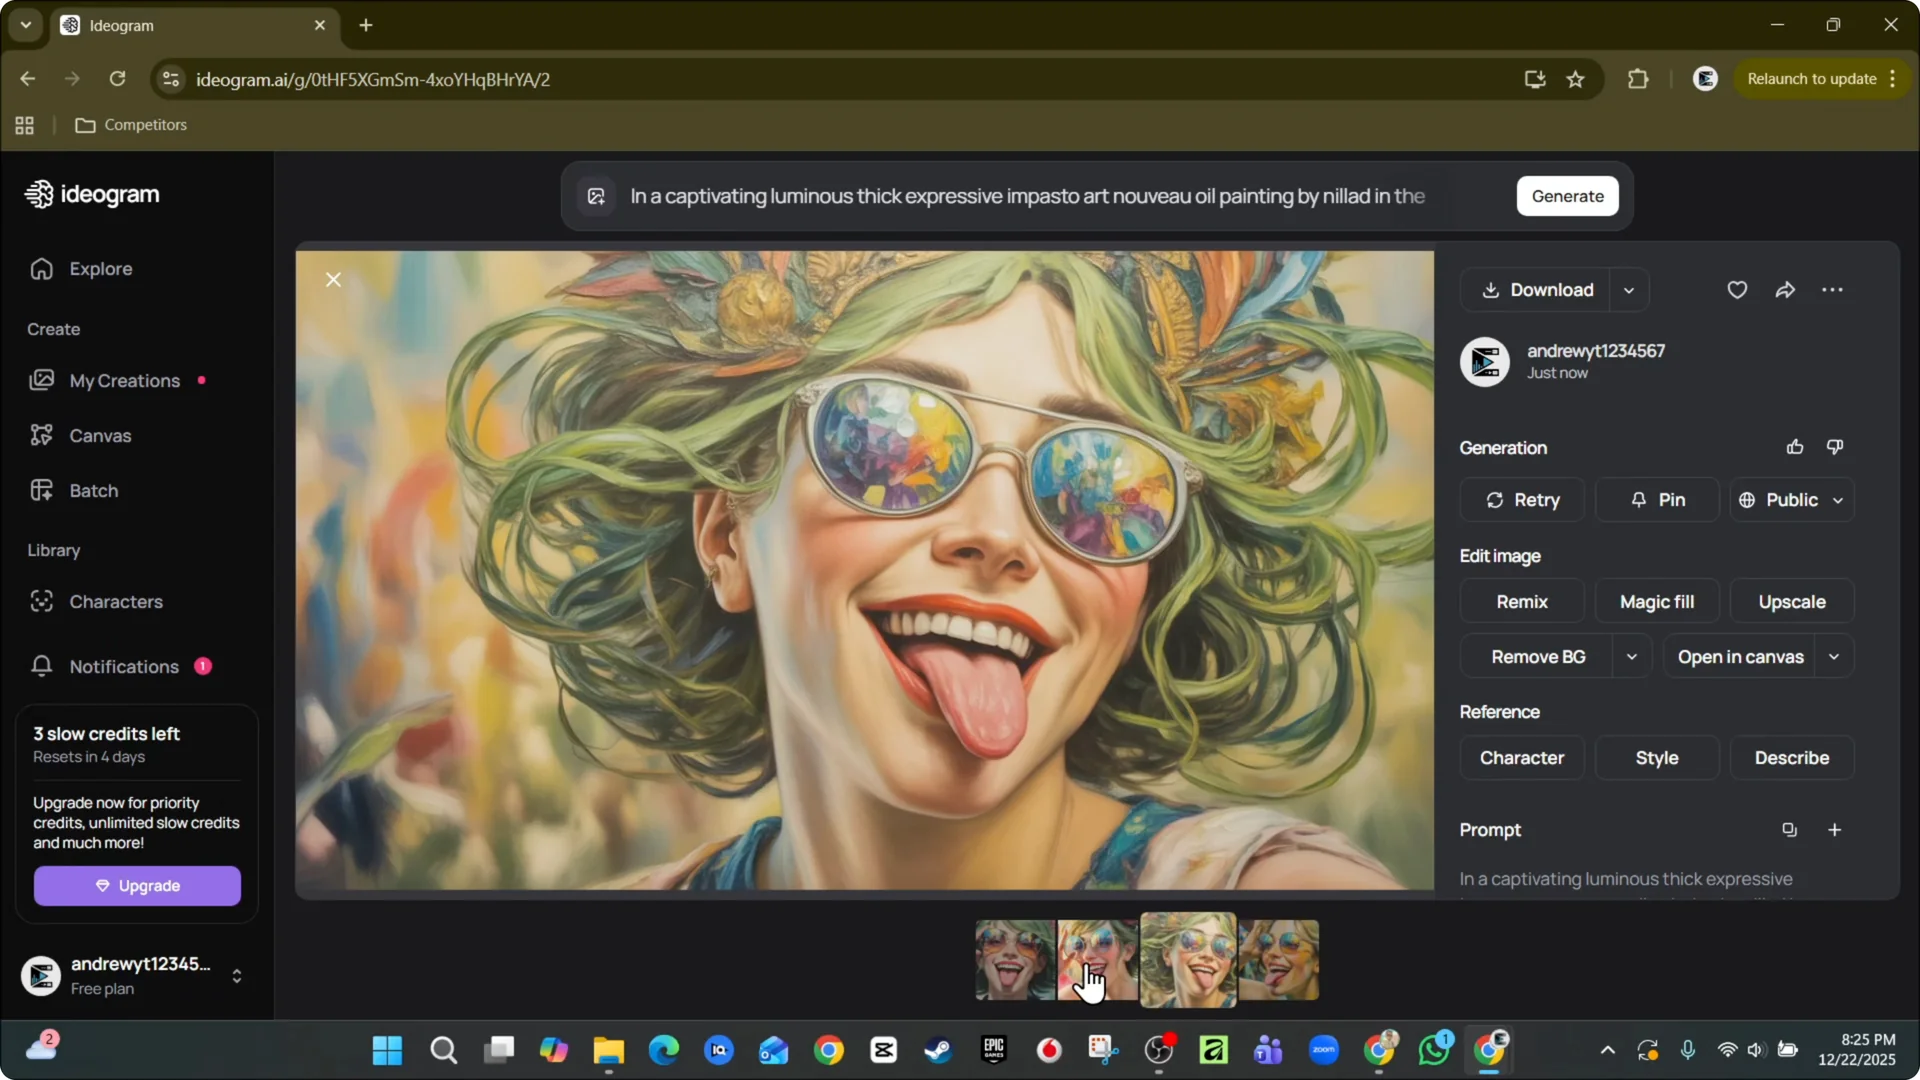Screen dimensions: 1920x1080
Task: Select the last image thumbnail
Action: tap(1280, 959)
